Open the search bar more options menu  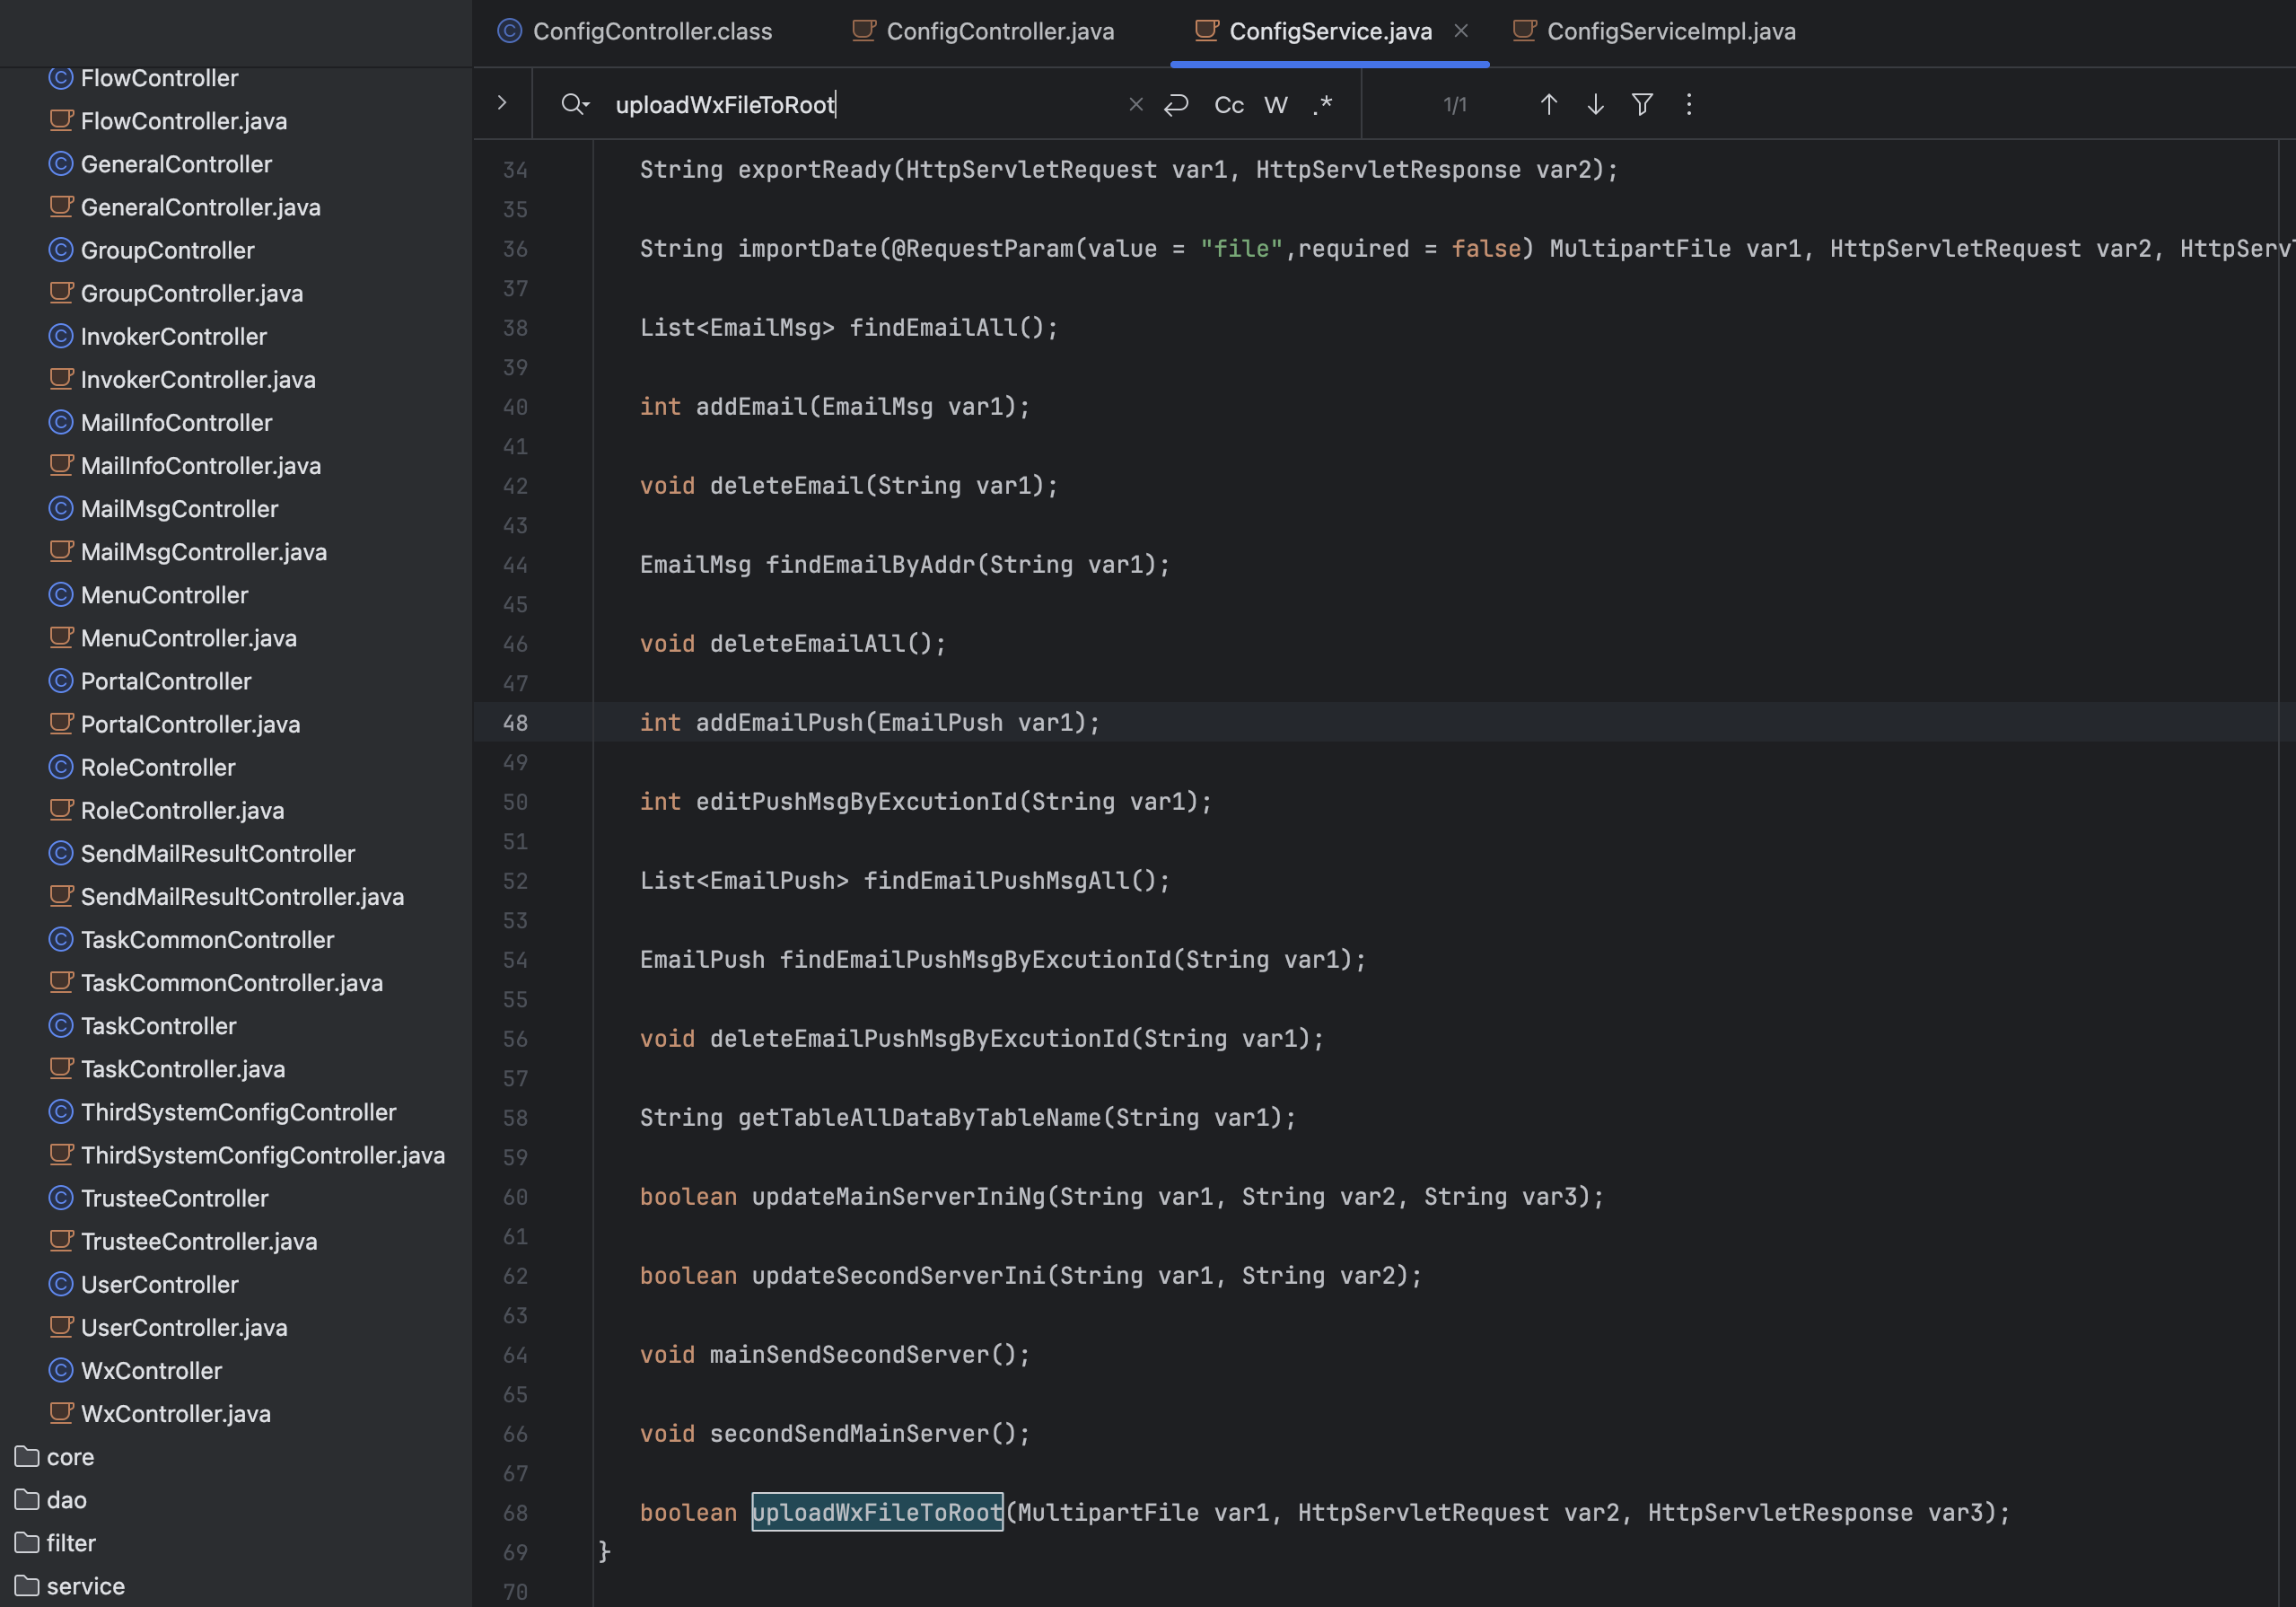1689,104
